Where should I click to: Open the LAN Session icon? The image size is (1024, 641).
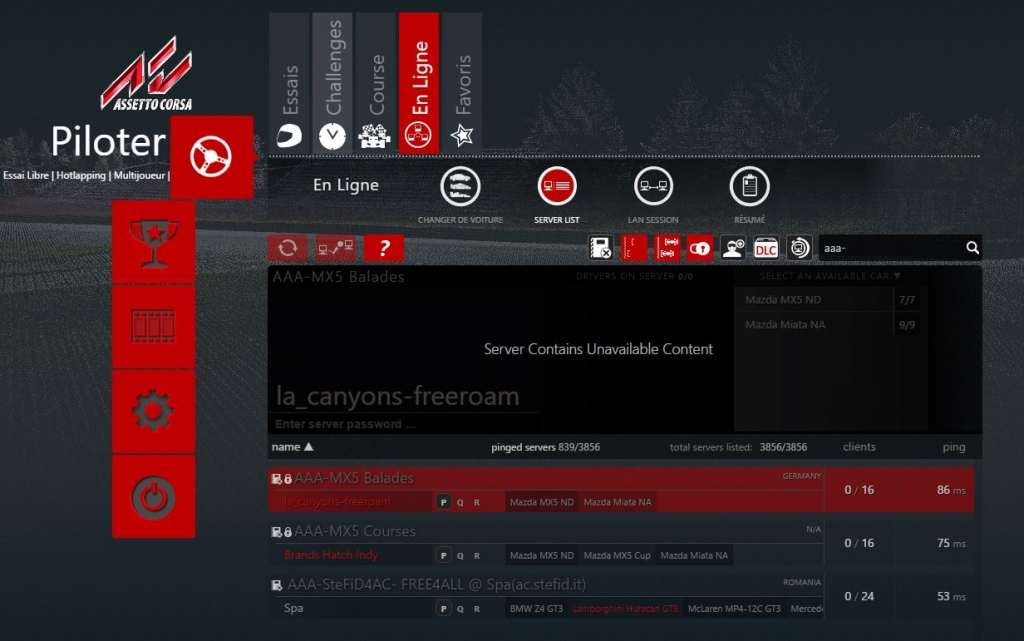pyautogui.click(x=653, y=186)
